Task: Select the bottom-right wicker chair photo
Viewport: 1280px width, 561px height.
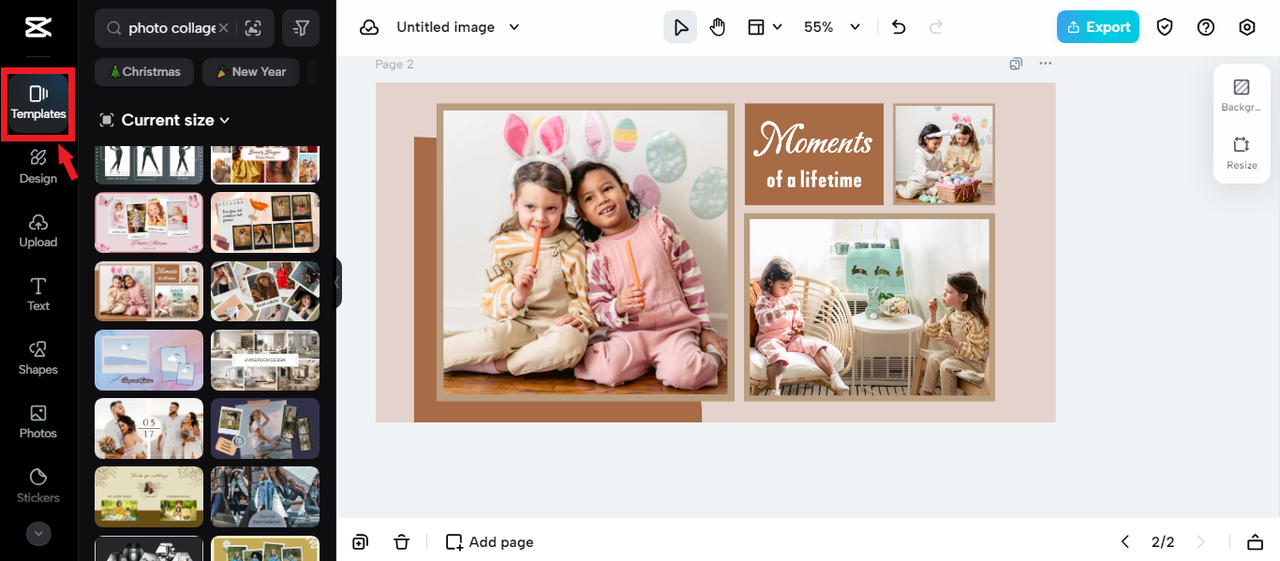Action: pos(869,308)
